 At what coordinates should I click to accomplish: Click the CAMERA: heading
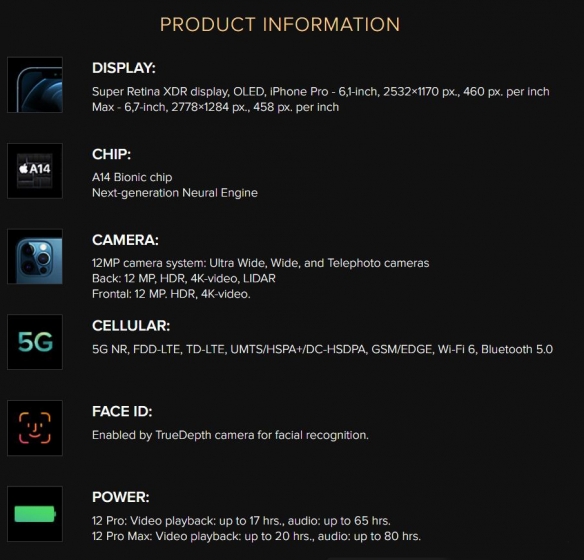pos(125,240)
